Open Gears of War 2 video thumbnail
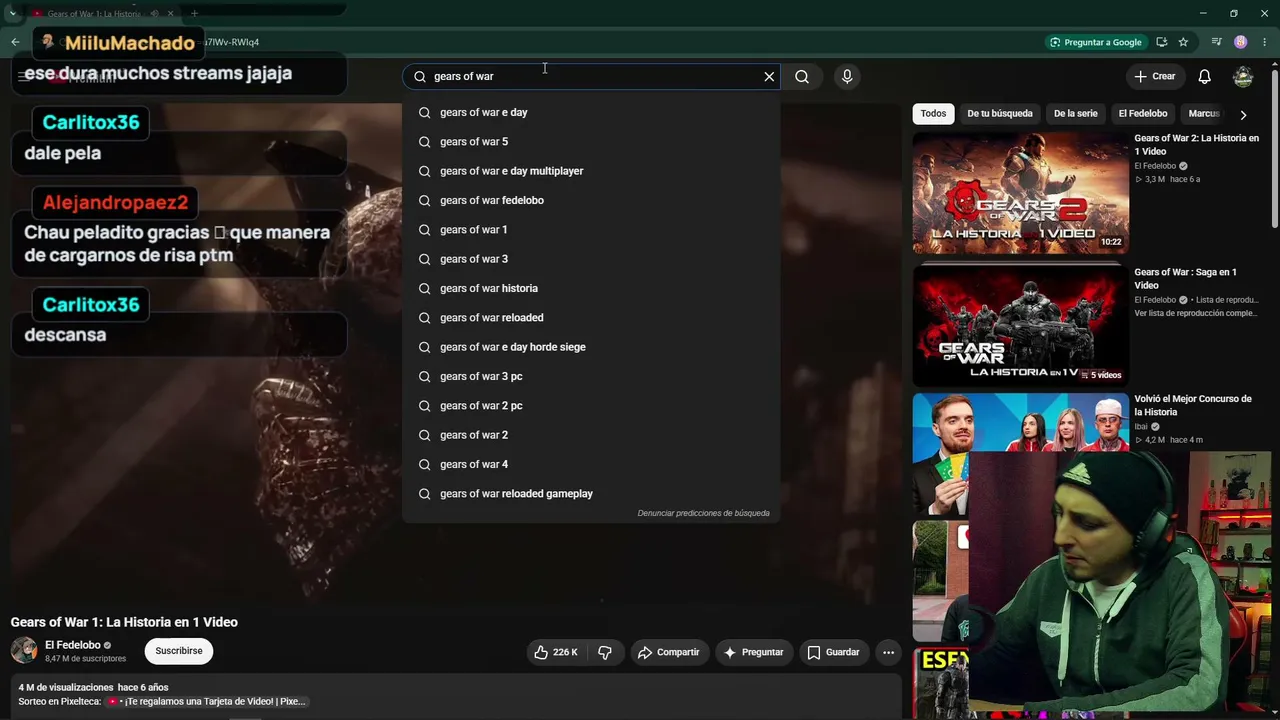The image size is (1280, 720). (1020, 193)
